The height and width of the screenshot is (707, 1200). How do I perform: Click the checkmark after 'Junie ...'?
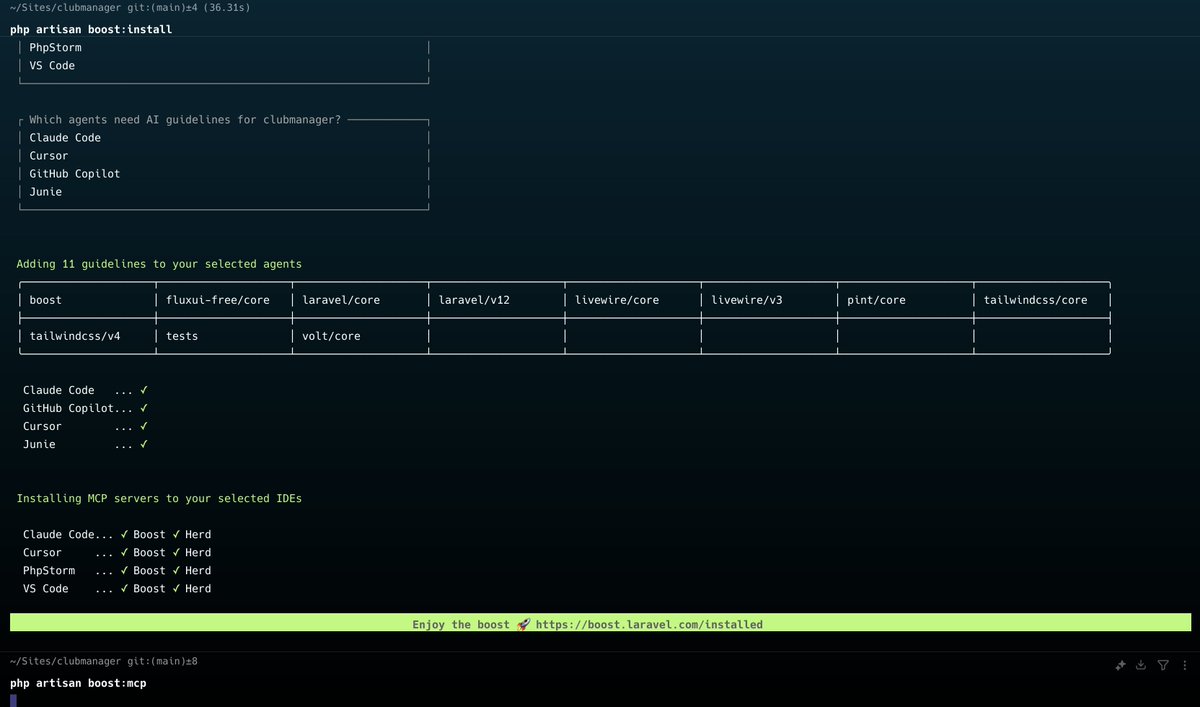[x=144, y=444]
